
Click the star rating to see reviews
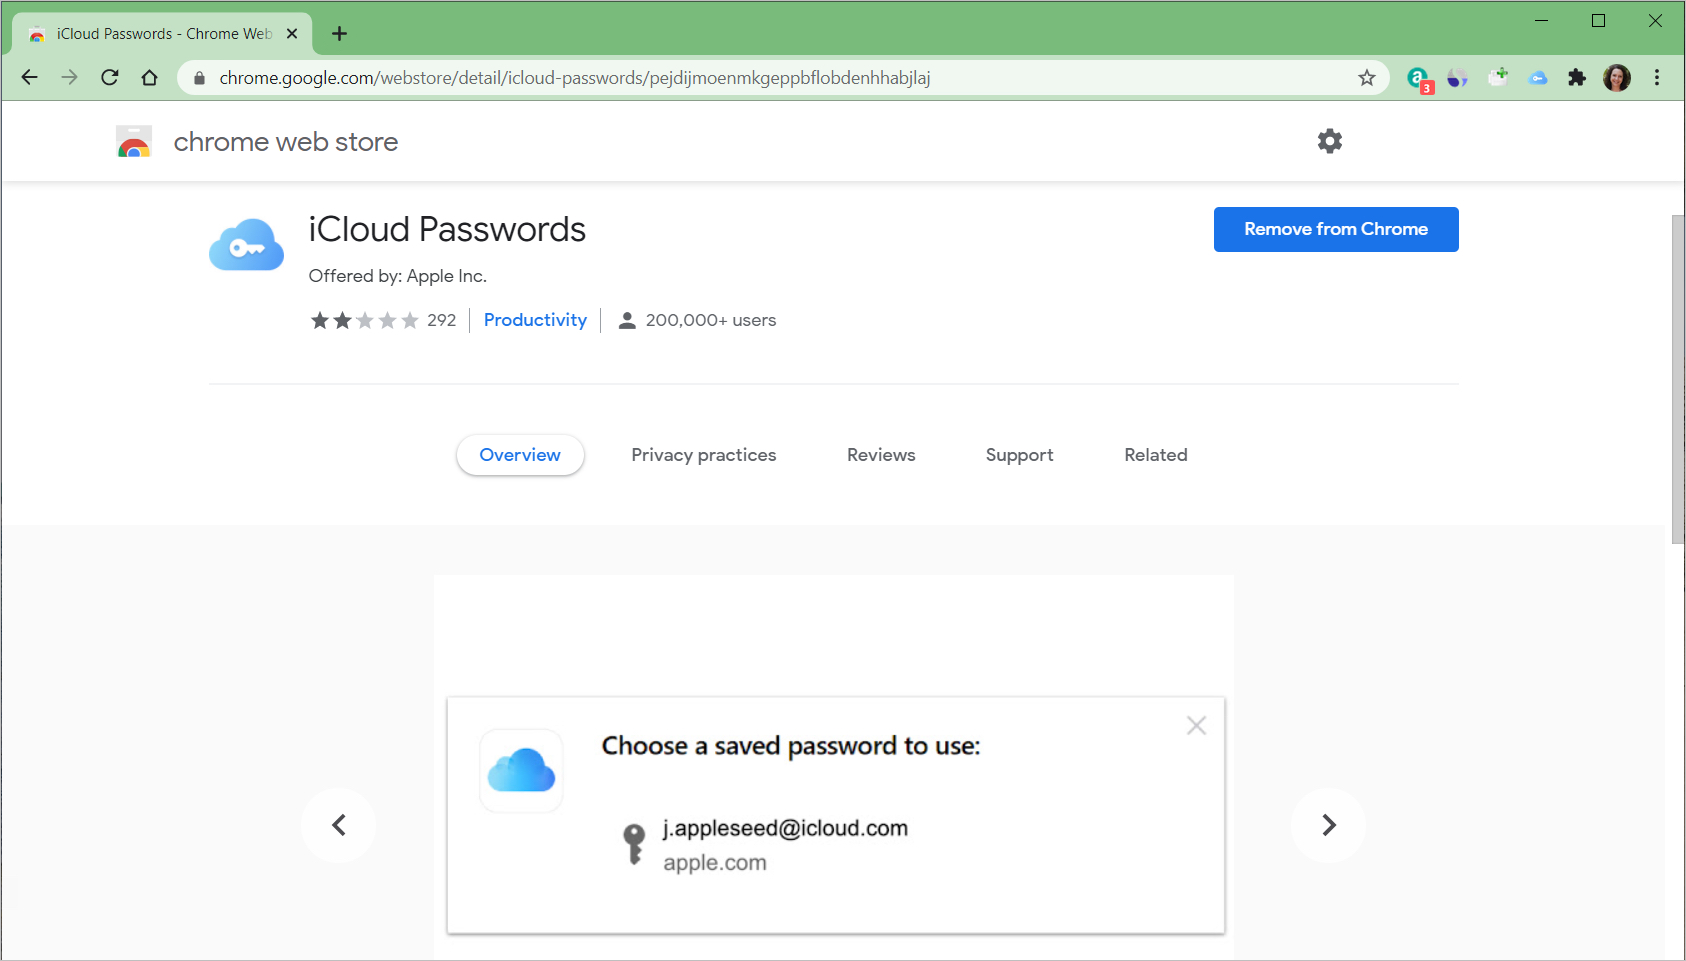coord(364,320)
